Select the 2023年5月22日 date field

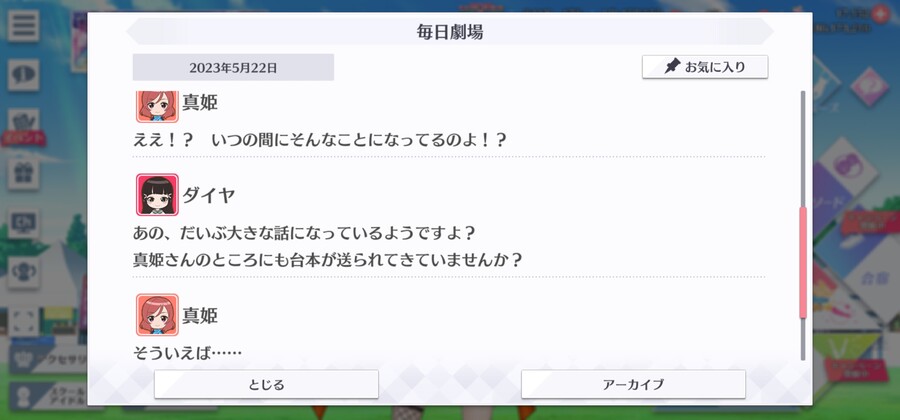pyautogui.click(x=233, y=67)
